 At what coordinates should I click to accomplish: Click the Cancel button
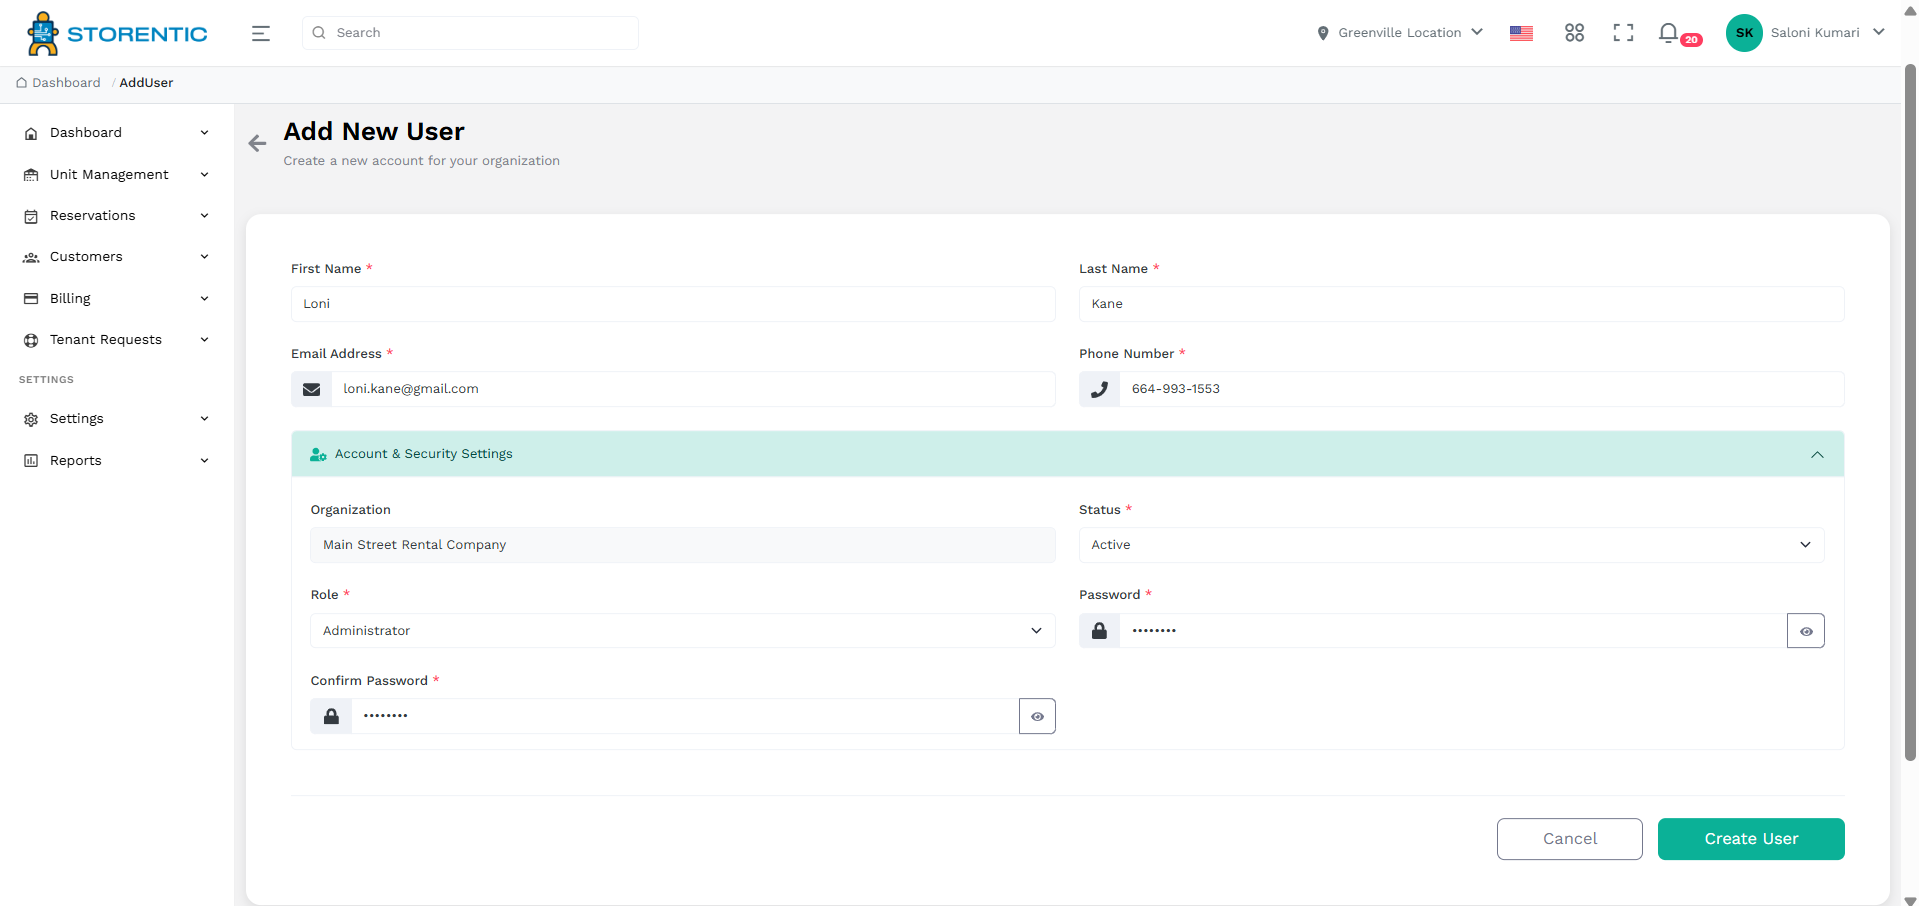pyautogui.click(x=1568, y=839)
